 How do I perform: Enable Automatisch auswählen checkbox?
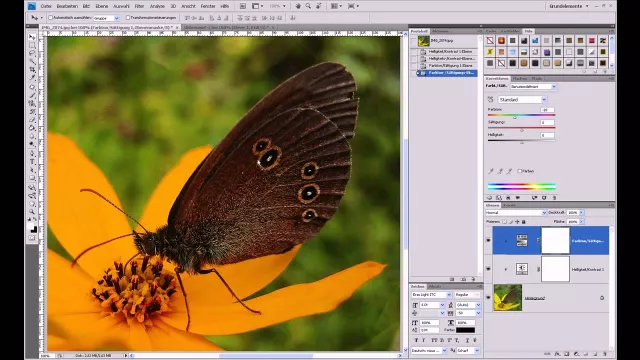[x=51, y=18]
